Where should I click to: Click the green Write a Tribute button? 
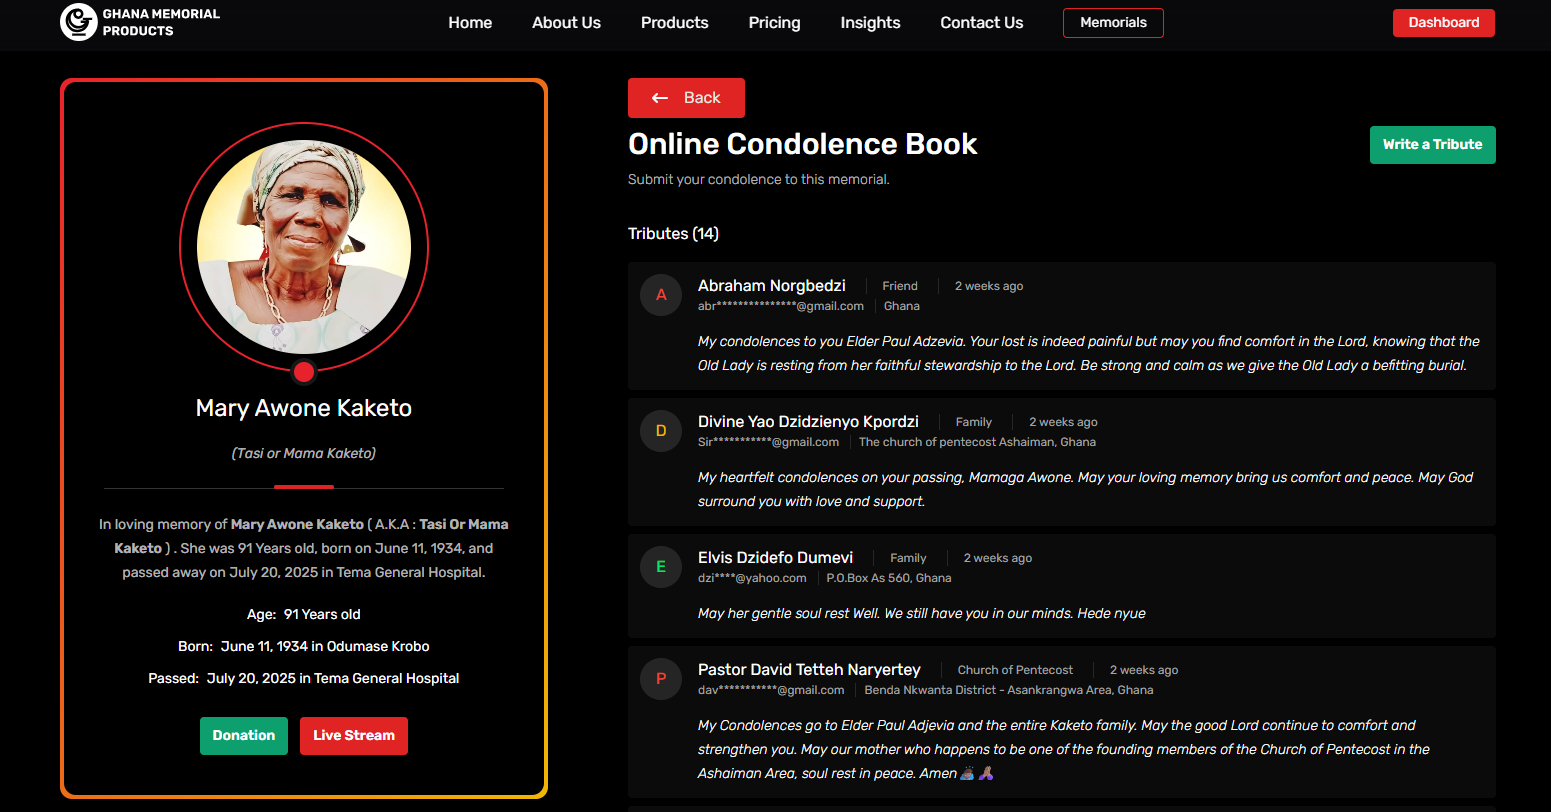pyautogui.click(x=1432, y=145)
